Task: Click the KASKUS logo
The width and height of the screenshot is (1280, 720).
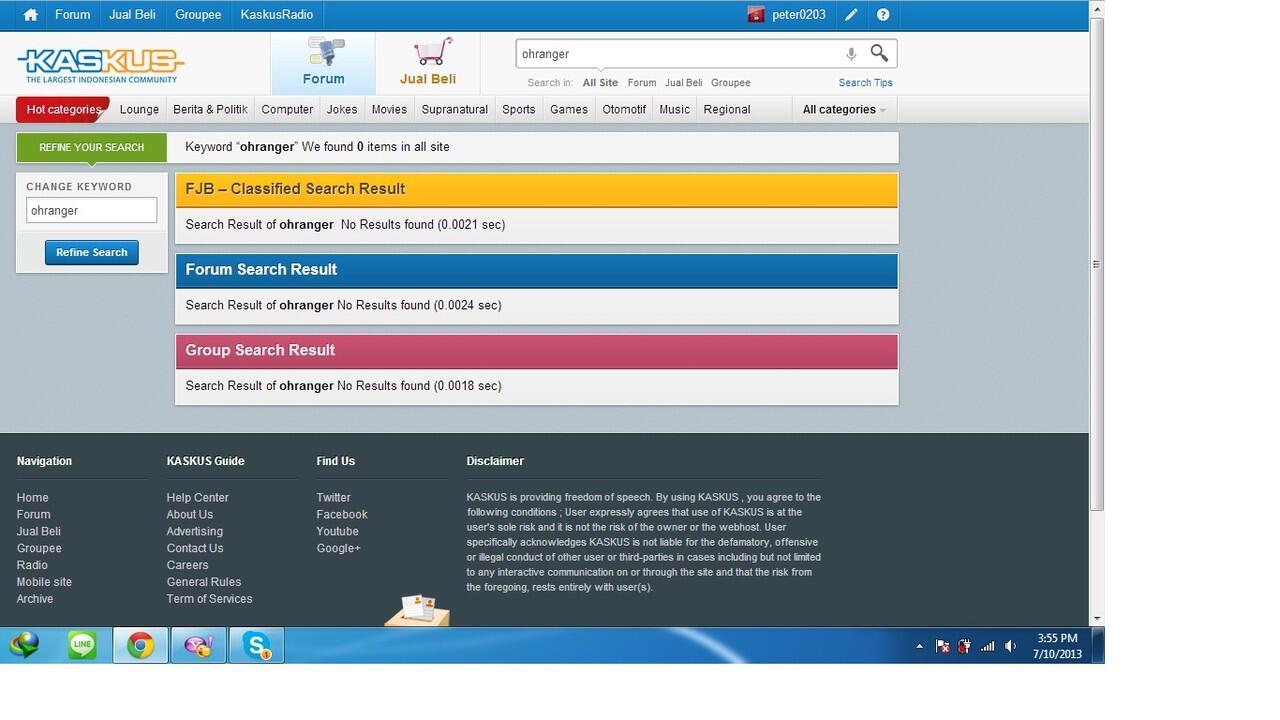Action: click(100, 65)
